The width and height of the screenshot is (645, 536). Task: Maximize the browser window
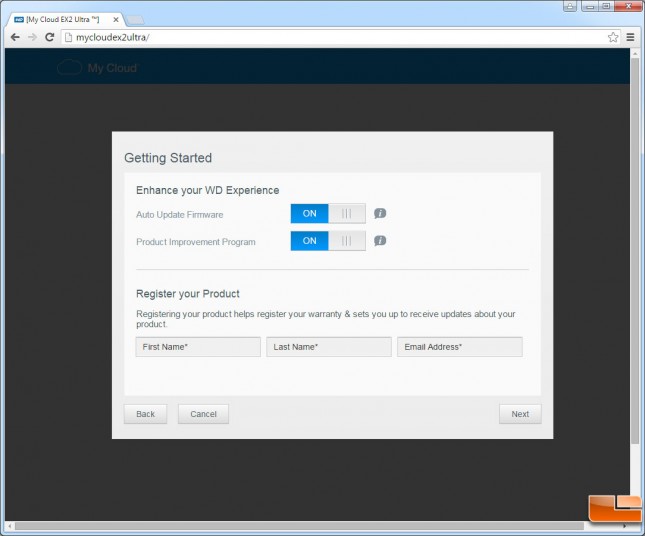pyautogui.click(x=606, y=6)
